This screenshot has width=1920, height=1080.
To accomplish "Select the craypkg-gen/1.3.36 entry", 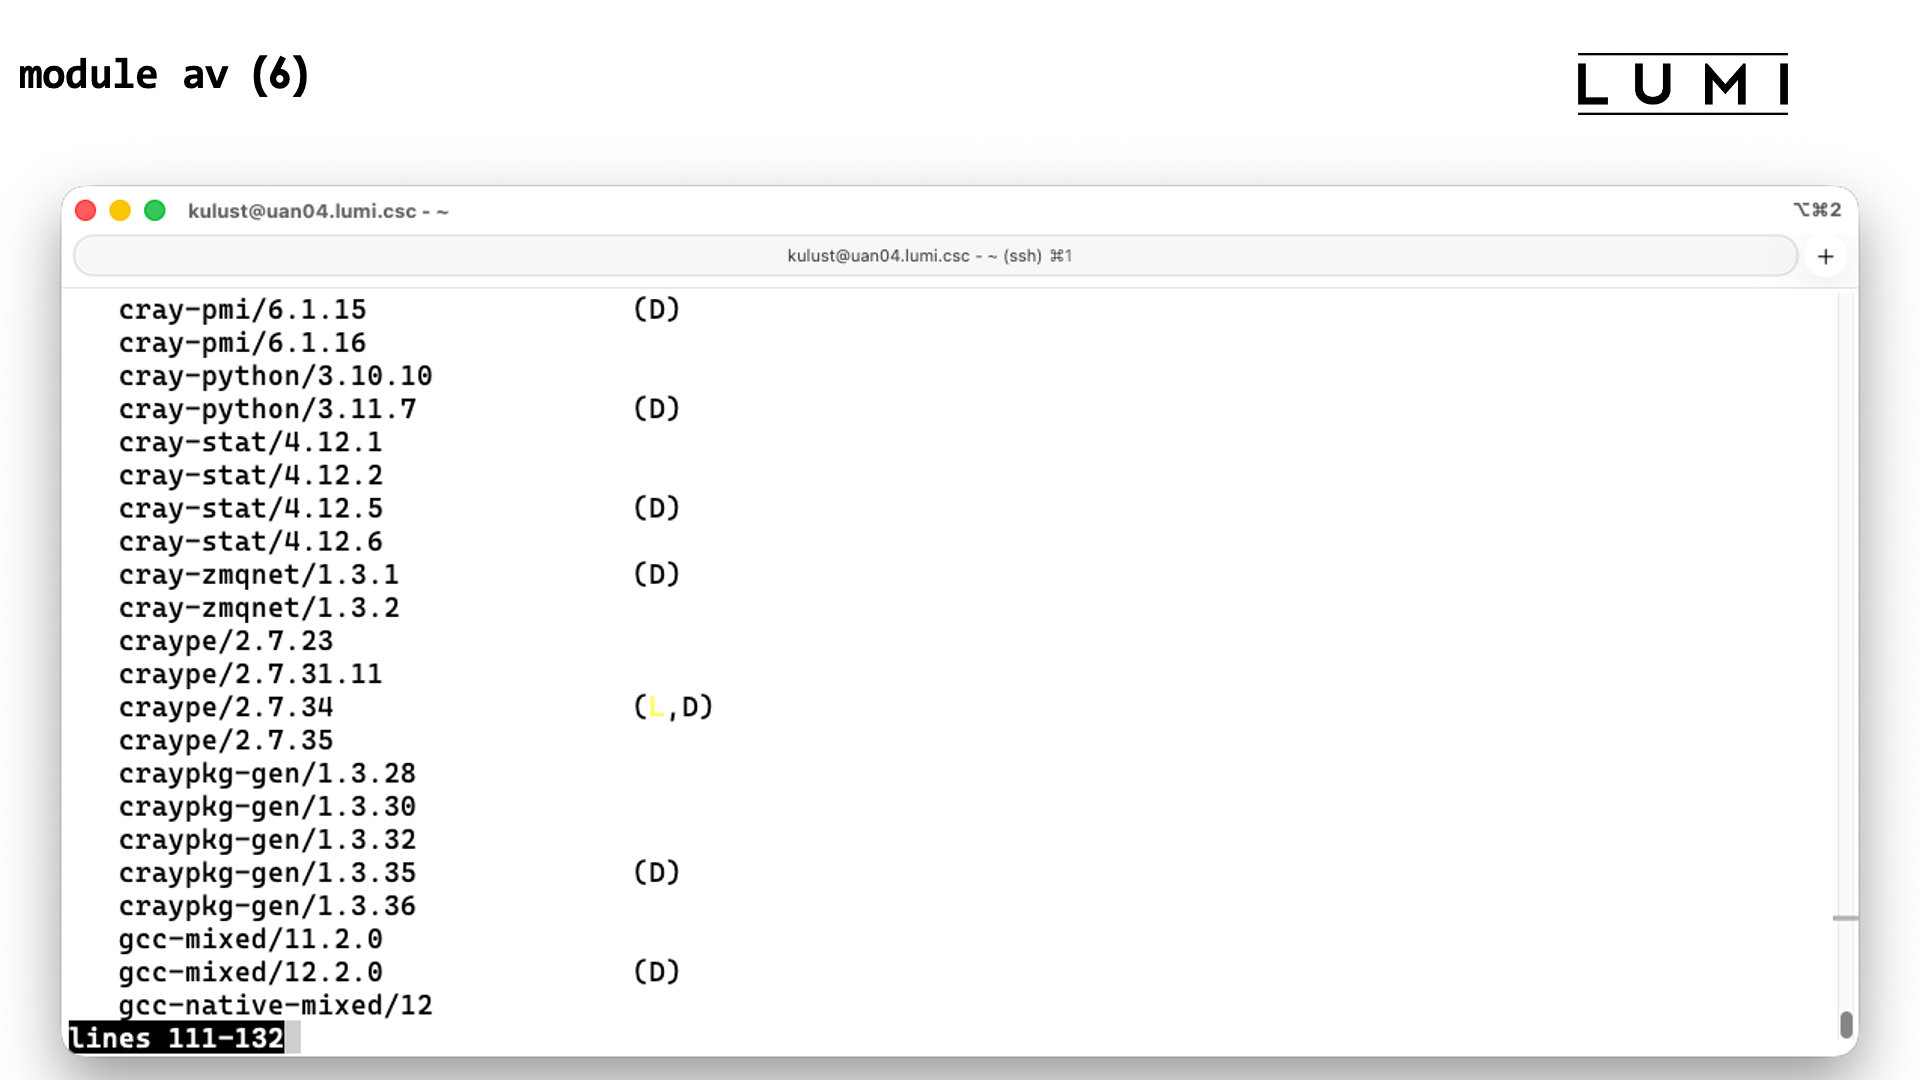I will pyautogui.click(x=267, y=906).
